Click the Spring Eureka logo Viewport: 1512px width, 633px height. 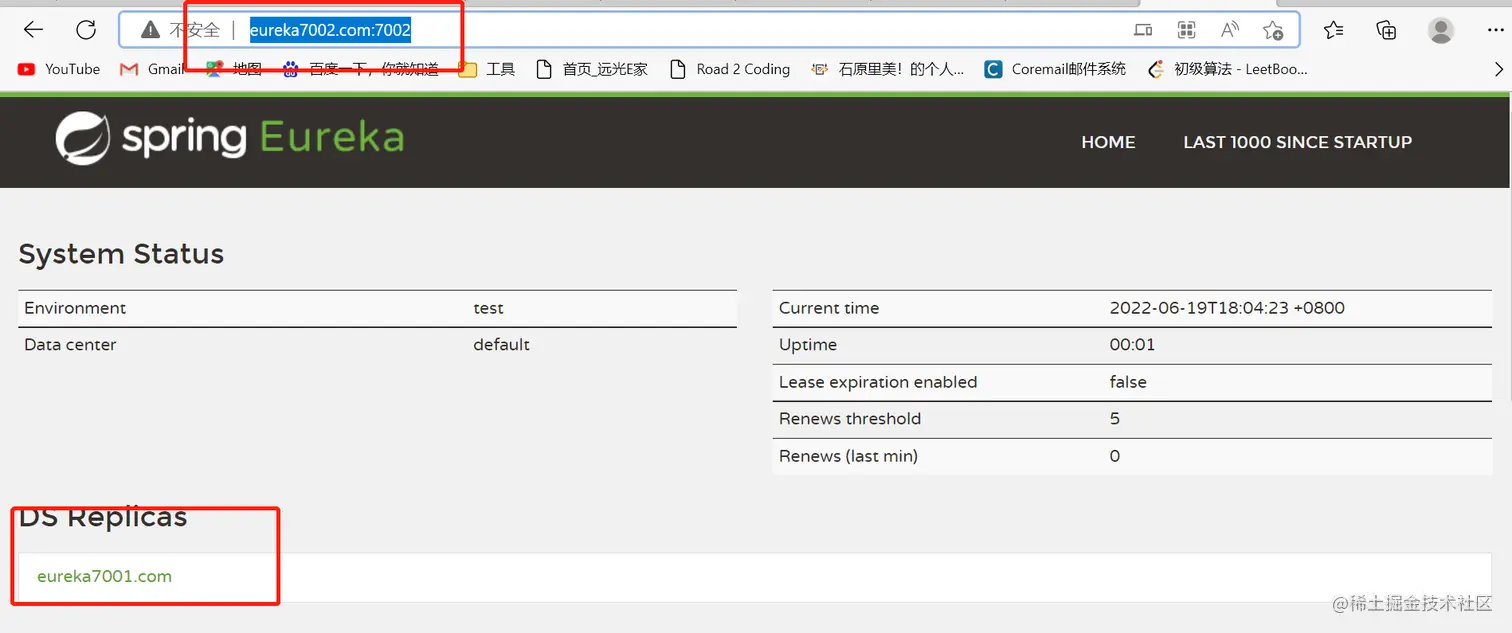[x=230, y=139]
